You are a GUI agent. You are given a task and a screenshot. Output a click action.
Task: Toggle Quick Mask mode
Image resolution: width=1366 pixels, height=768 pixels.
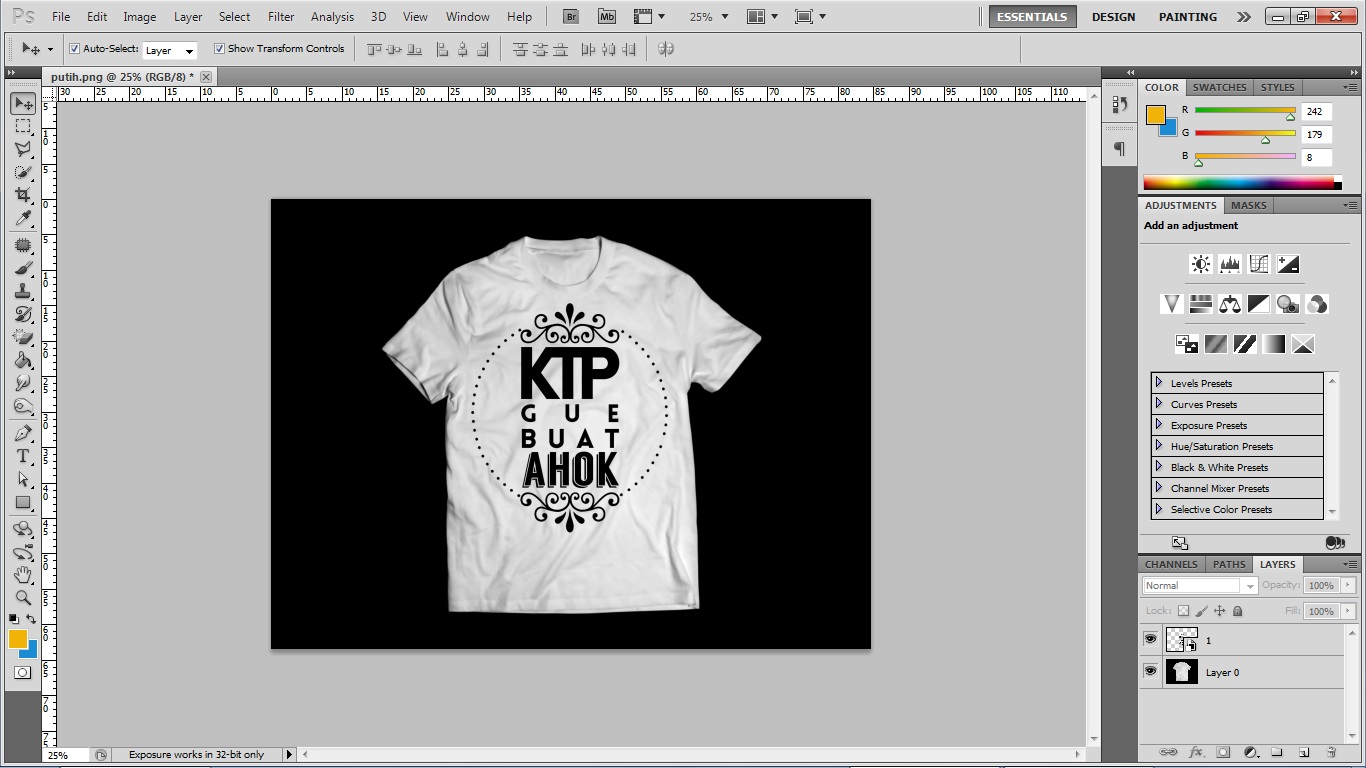tap(22, 673)
